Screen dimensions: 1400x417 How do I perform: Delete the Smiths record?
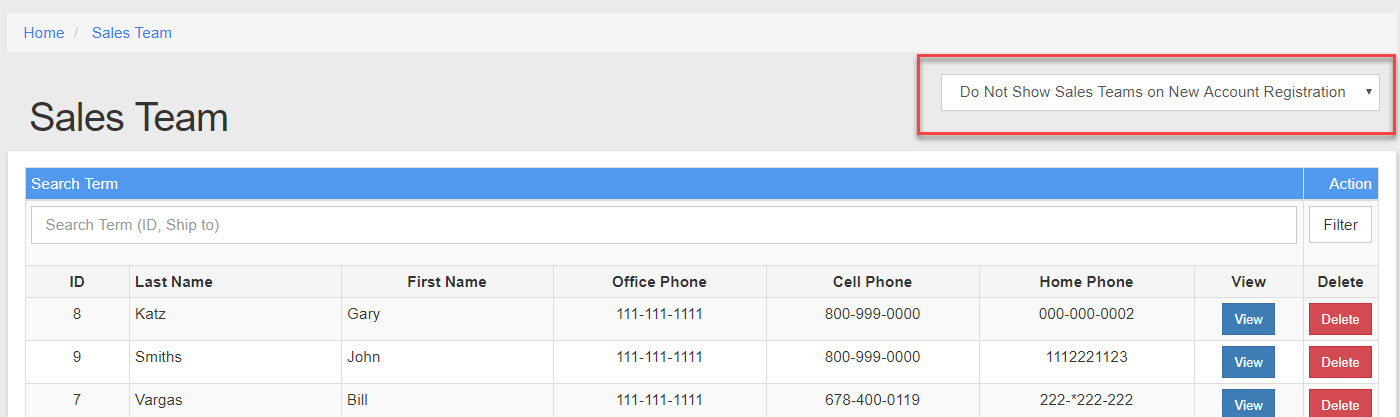[1340, 362]
